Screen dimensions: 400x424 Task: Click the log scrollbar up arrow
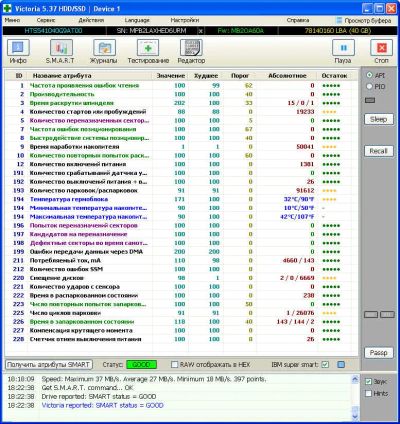[x=355, y=379]
